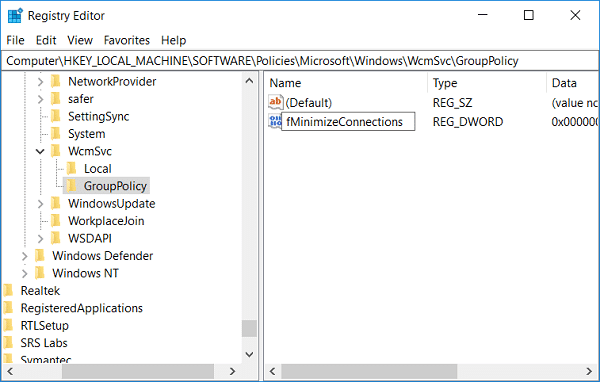The image size is (600, 382).
Task: Click the fMinimizeConnections name edit box
Action: point(348,121)
